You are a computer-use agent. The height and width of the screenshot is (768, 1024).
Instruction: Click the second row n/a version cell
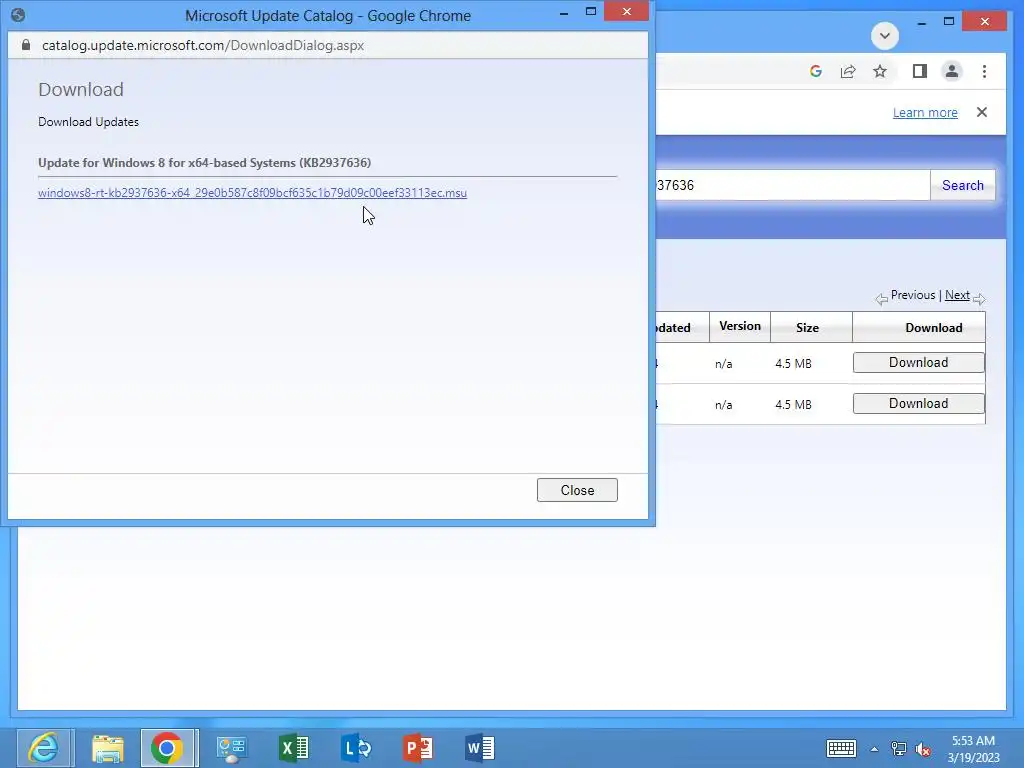(x=723, y=405)
